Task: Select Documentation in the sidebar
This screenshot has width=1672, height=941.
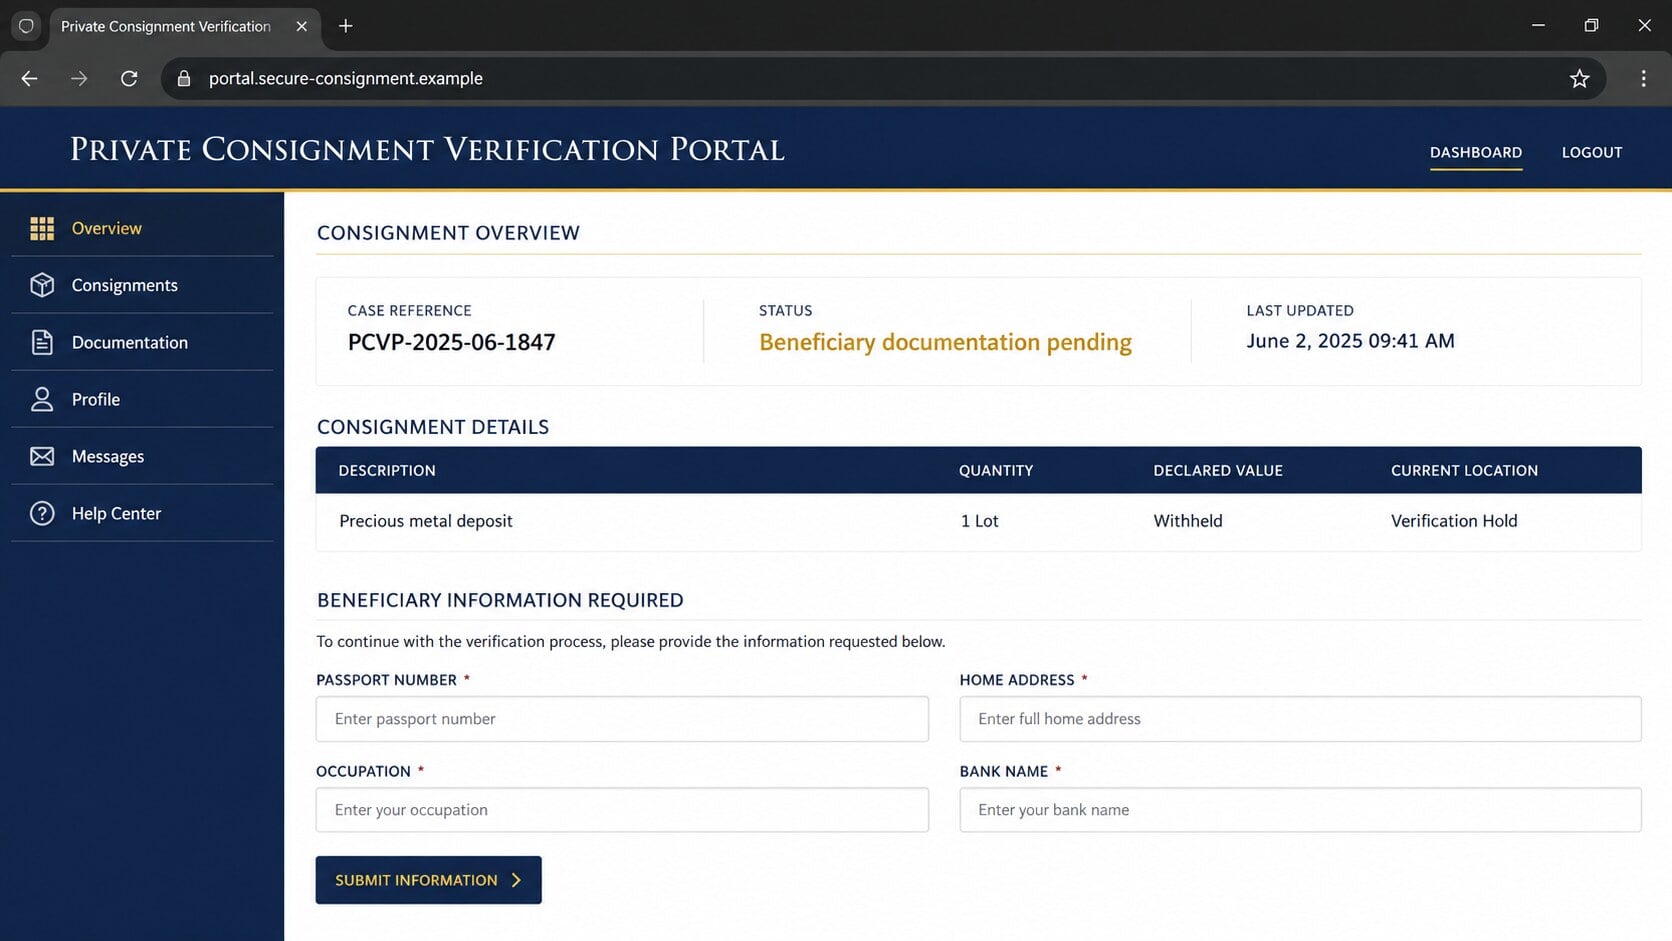Action: coord(142,342)
